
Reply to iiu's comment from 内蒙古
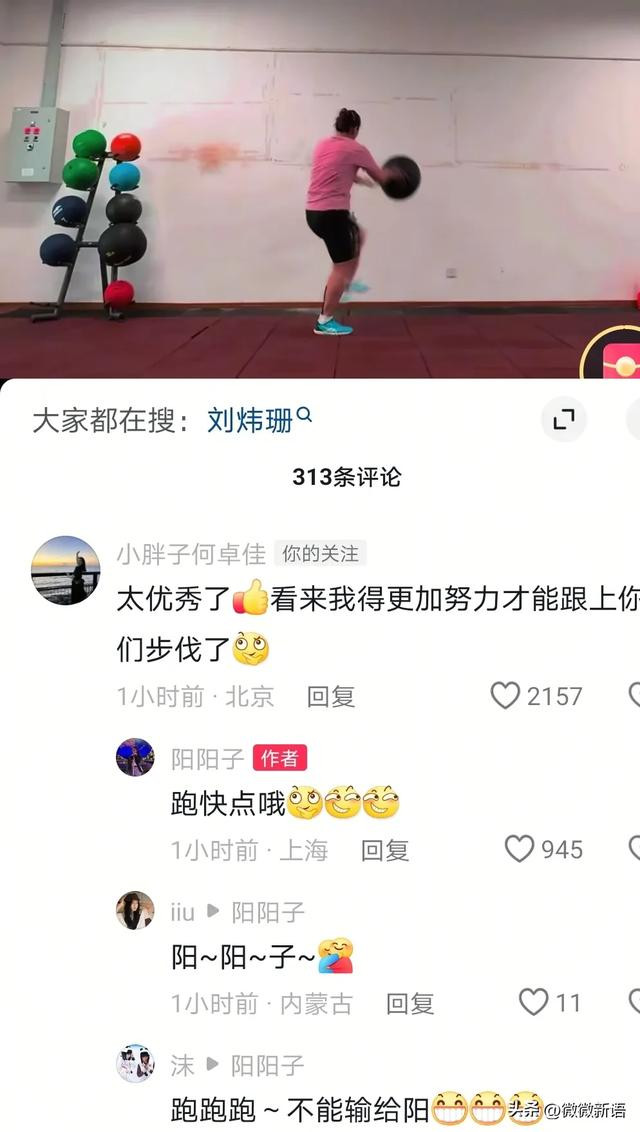point(410,1003)
